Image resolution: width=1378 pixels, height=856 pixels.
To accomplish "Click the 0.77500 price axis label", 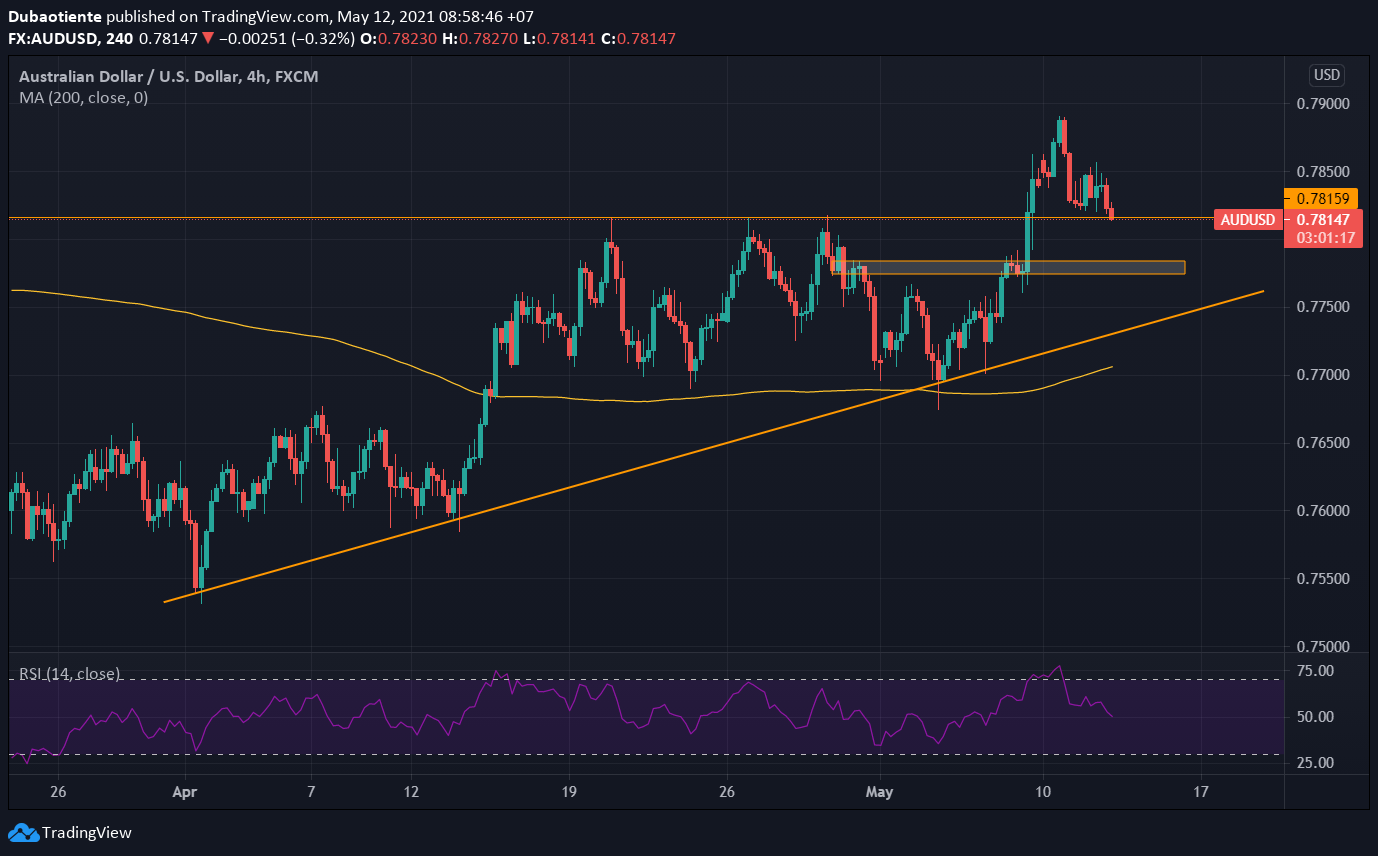I will (1322, 307).
